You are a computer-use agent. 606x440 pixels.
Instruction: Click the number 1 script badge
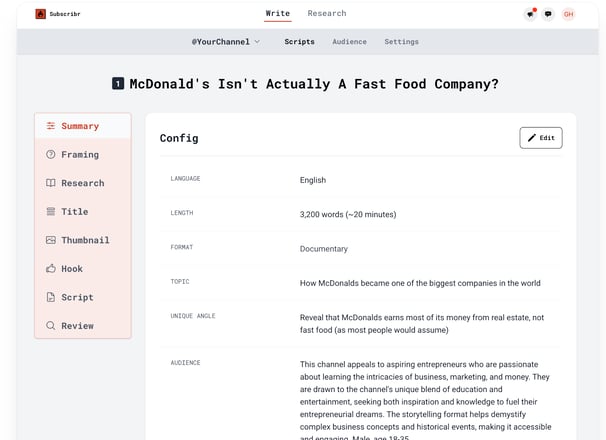point(118,84)
